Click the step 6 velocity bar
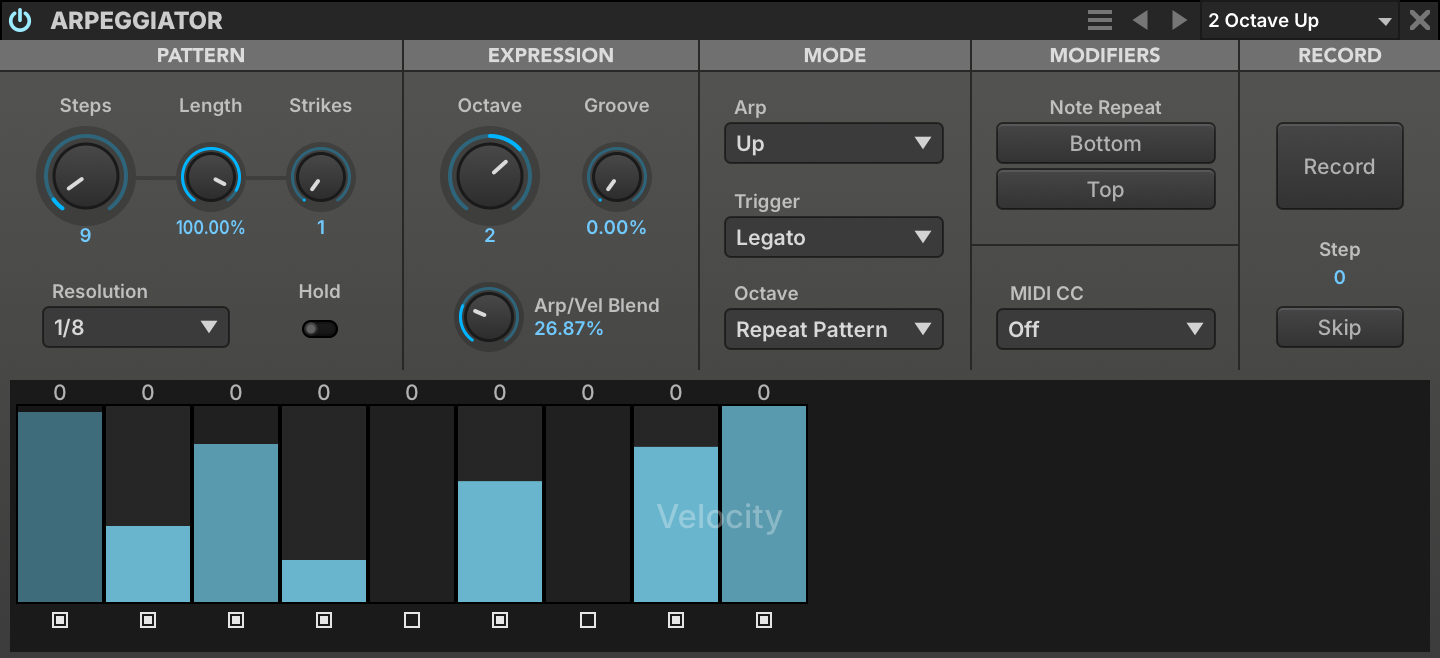This screenshot has height=658, width=1440. [500, 541]
